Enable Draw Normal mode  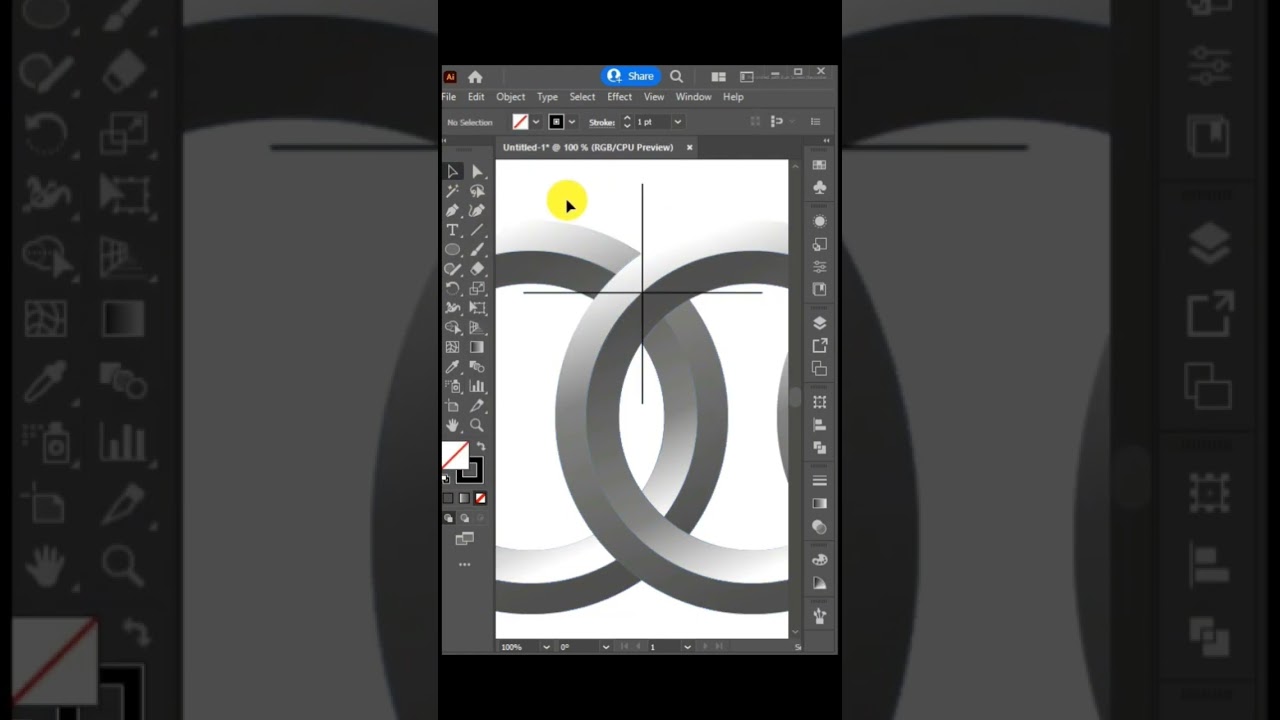[x=448, y=518]
